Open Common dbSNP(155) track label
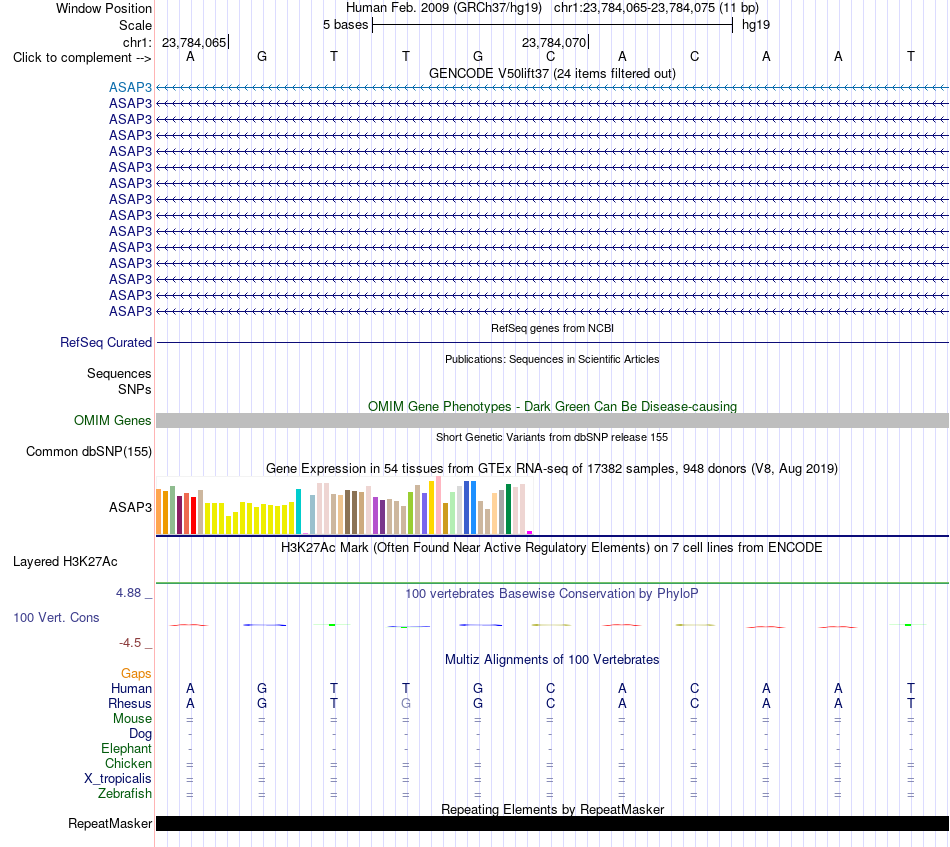950x847 pixels. (x=89, y=451)
